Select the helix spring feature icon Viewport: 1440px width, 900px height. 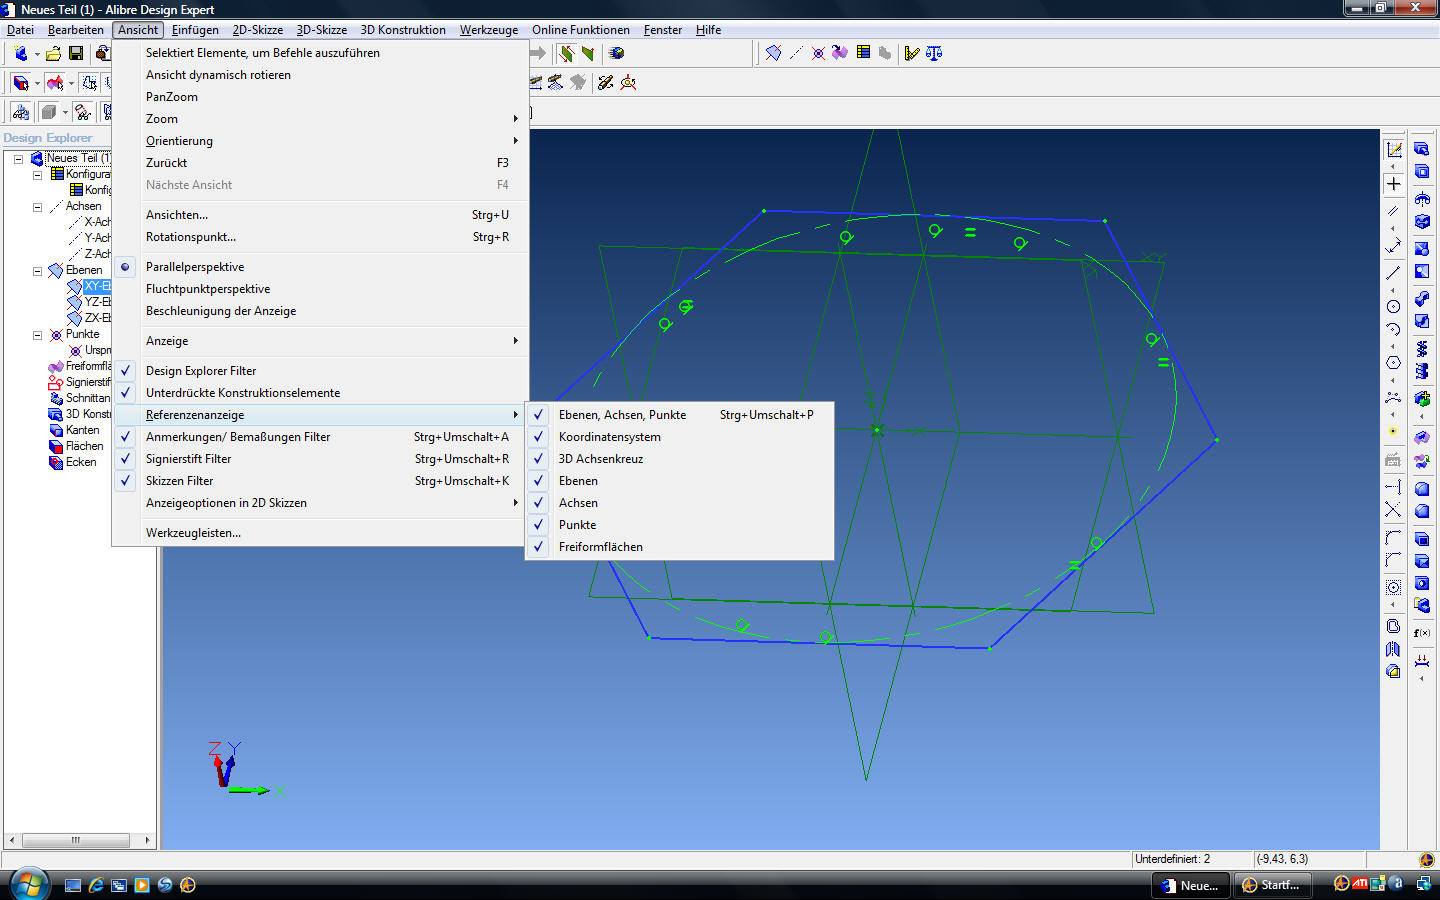click(x=1422, y=349)
